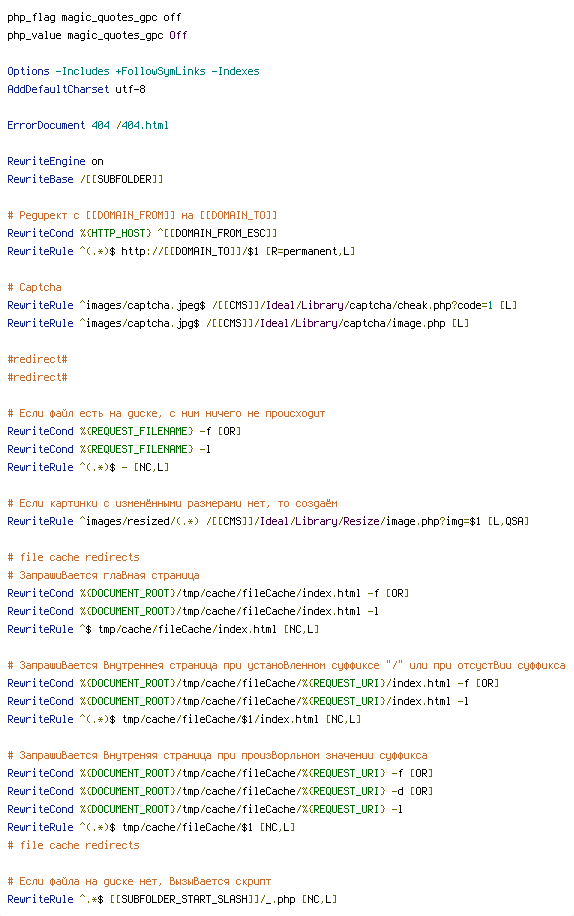Click the fileCache/index.html -l condition
This screenshot has height=916, width=574.
193,611
